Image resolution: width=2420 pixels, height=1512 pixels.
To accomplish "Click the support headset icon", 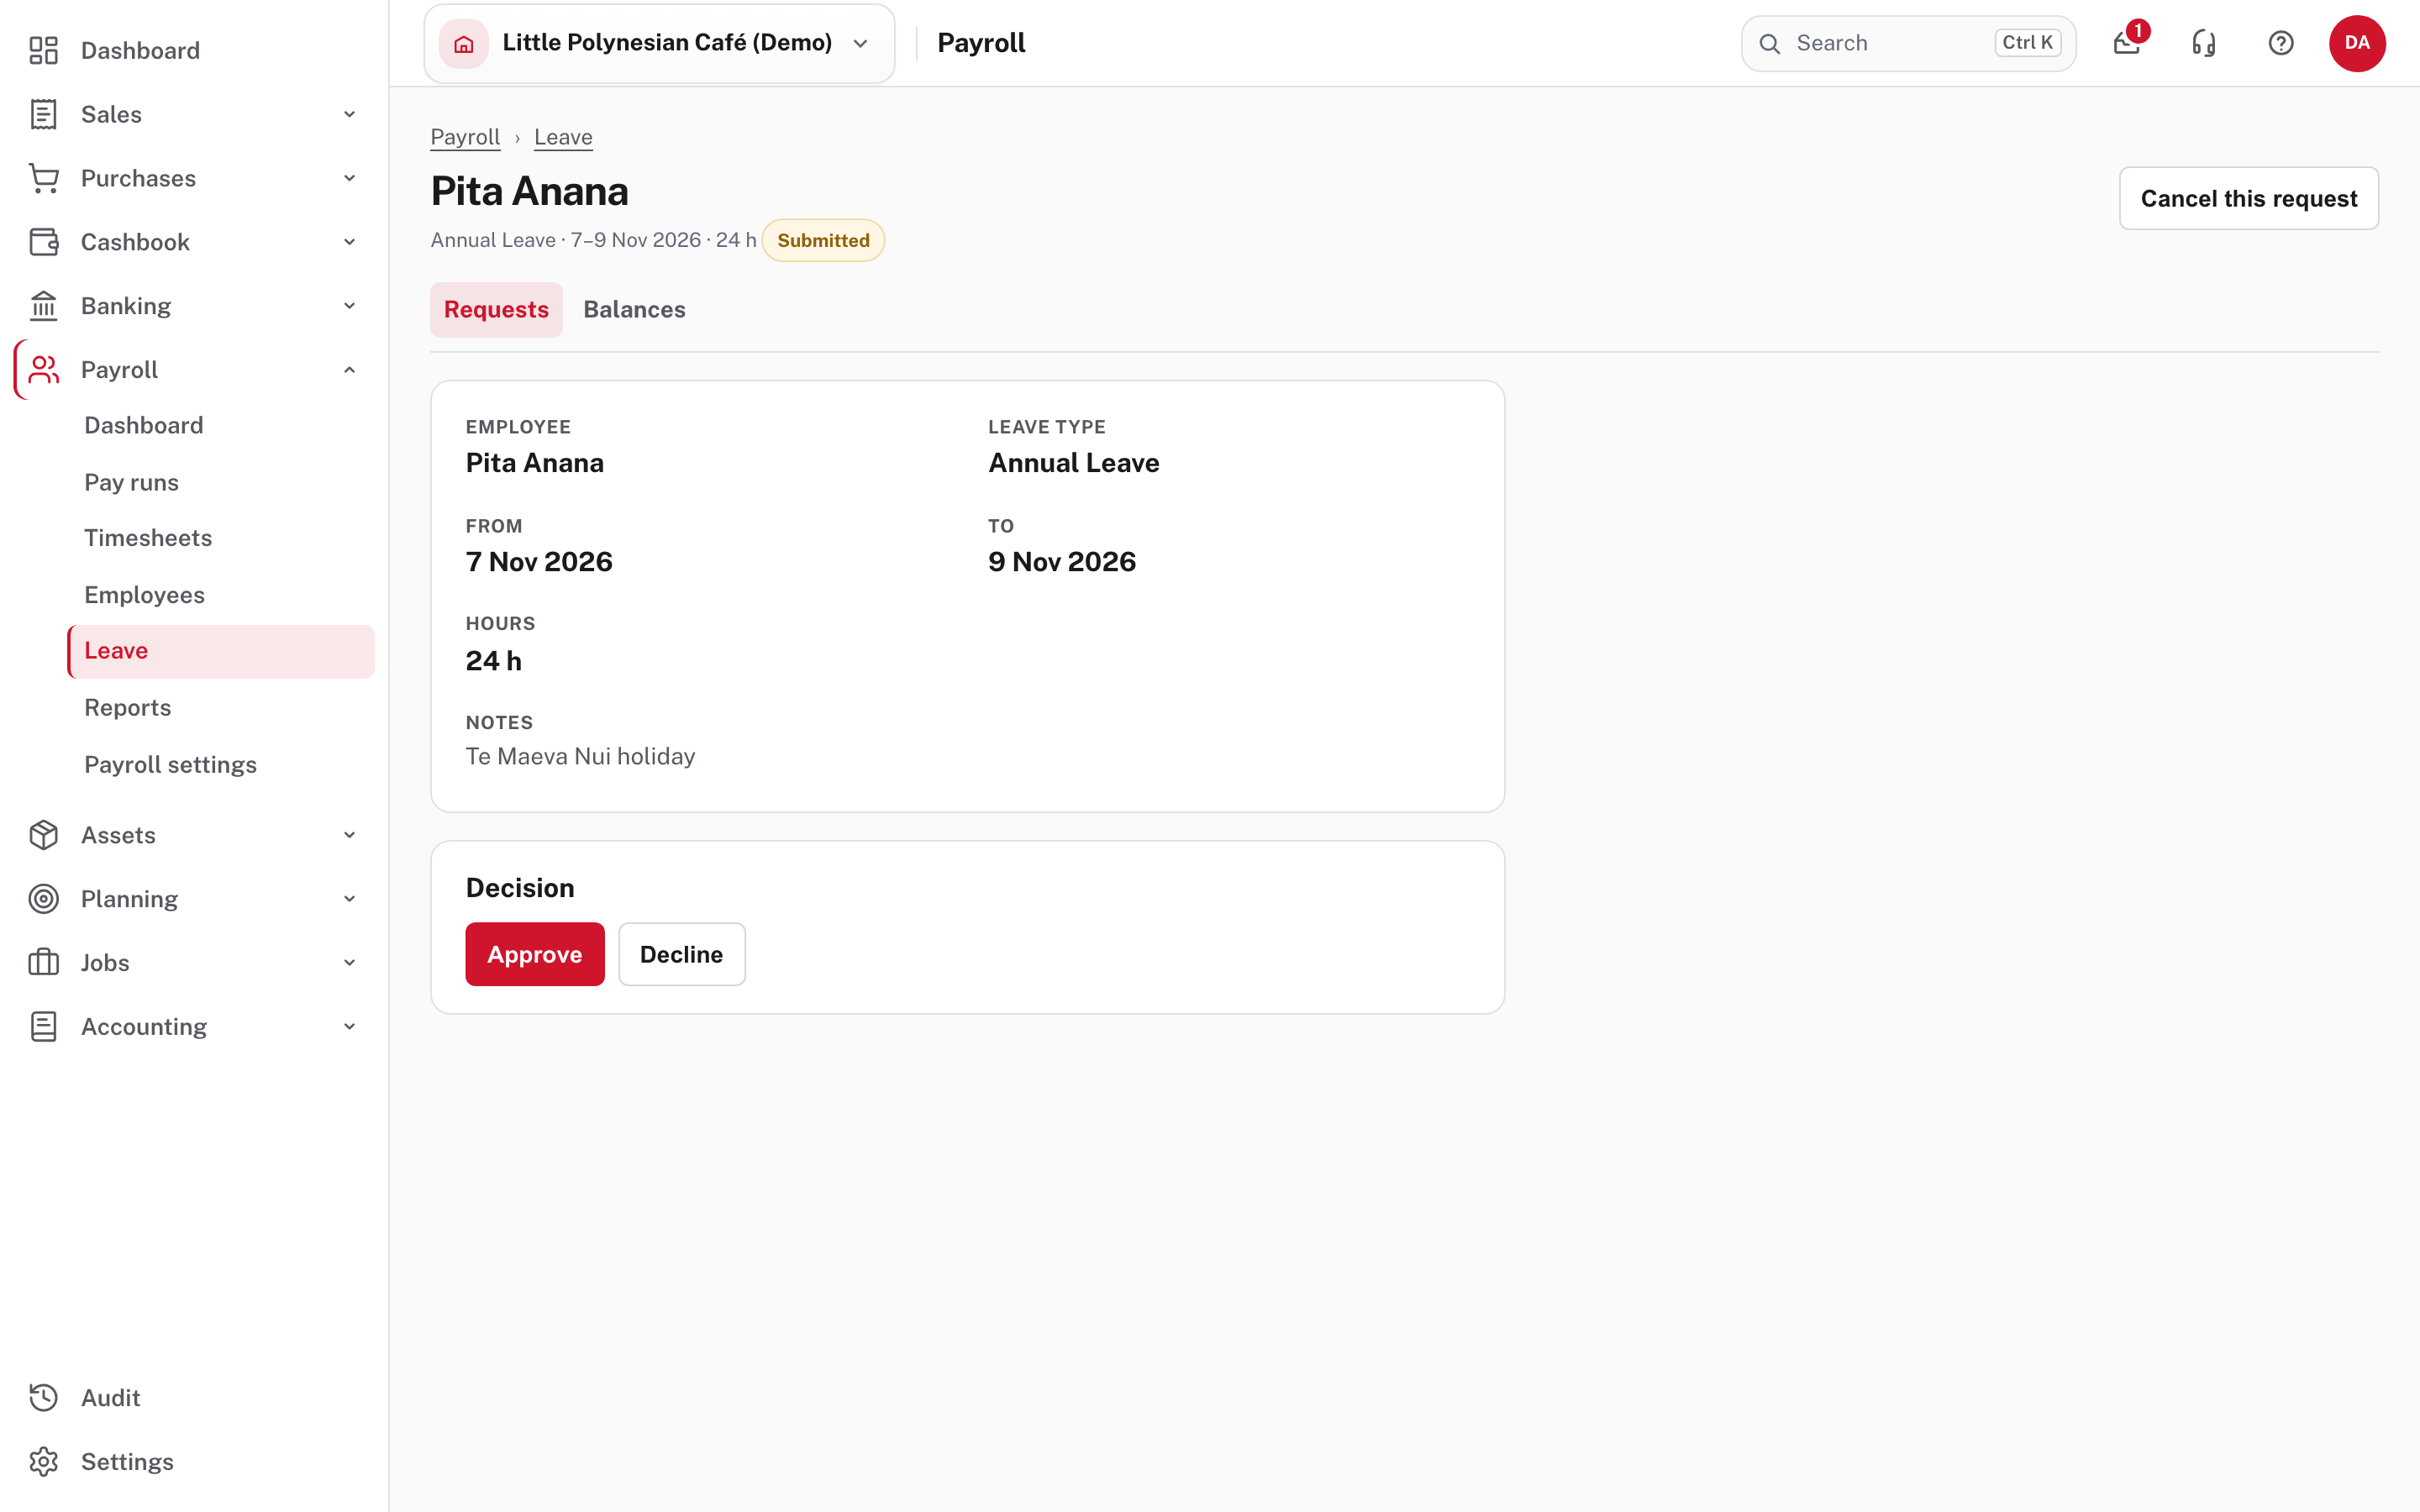I will click(2204, 43).
